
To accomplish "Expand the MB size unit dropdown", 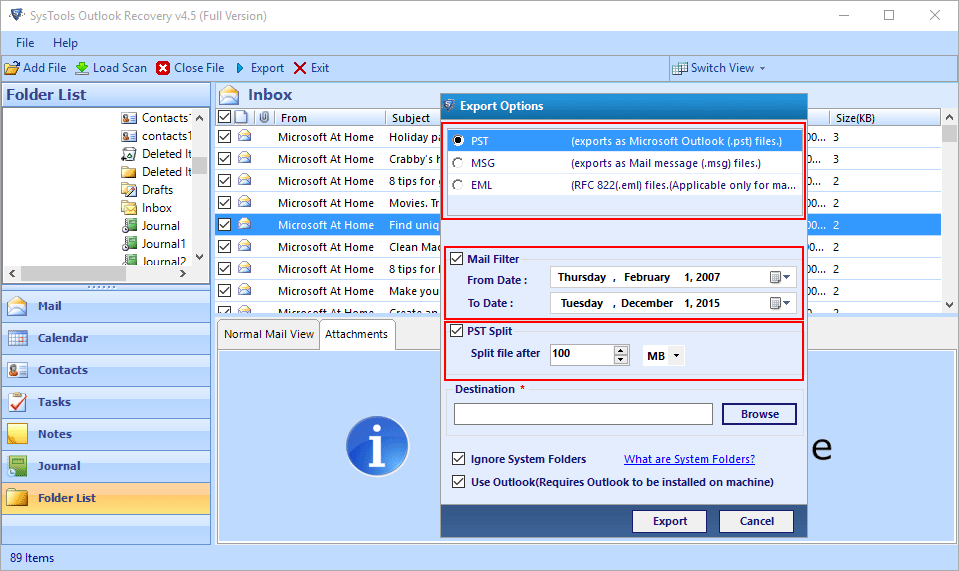I will (x=677, y=355).
